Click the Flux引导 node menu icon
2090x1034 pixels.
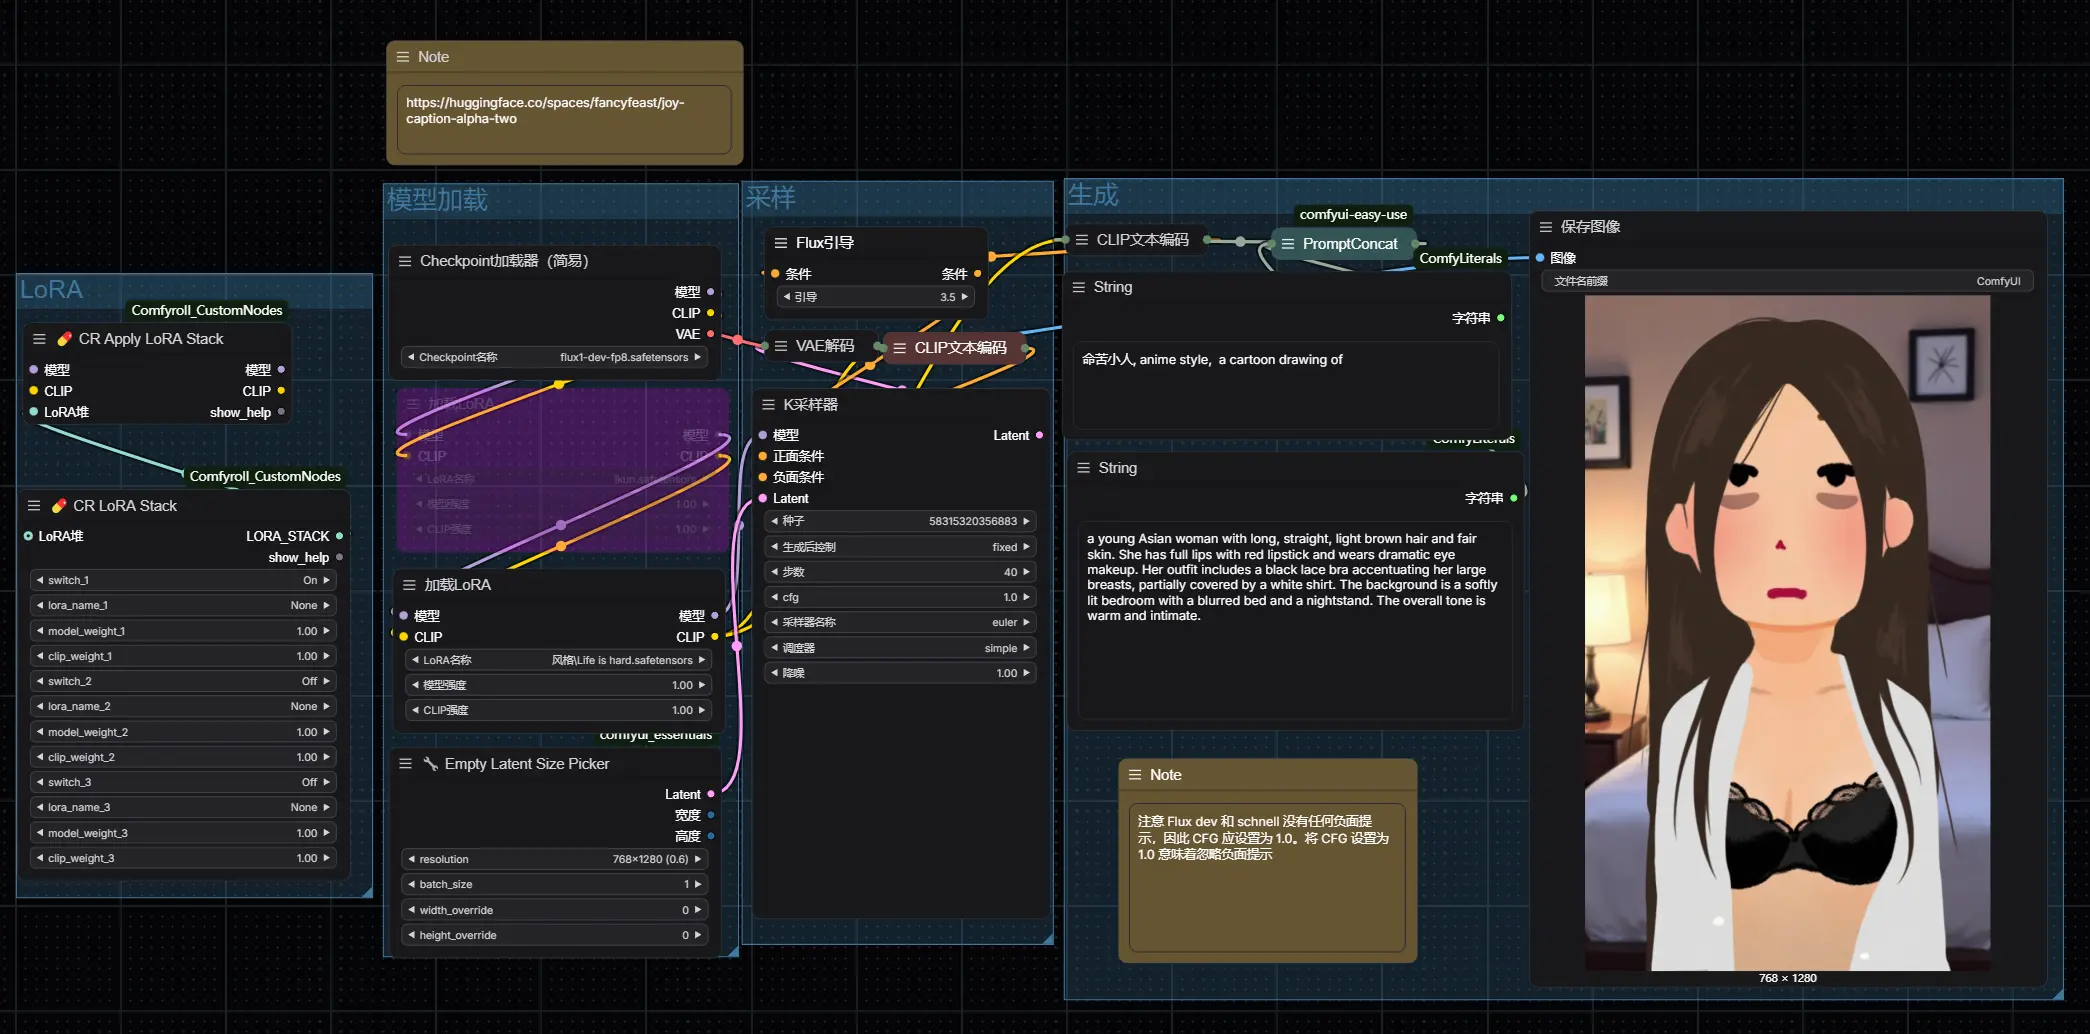coord(780,243)
